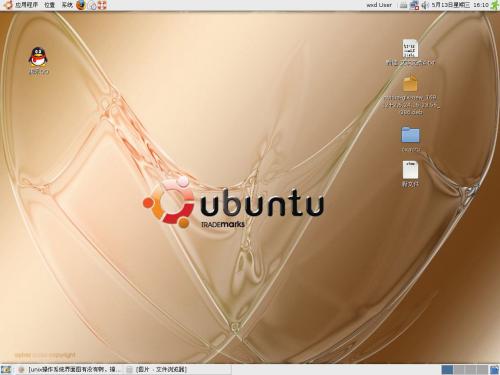
Task: Click the green icon at top-right panel corner
Action: point(494,5)
